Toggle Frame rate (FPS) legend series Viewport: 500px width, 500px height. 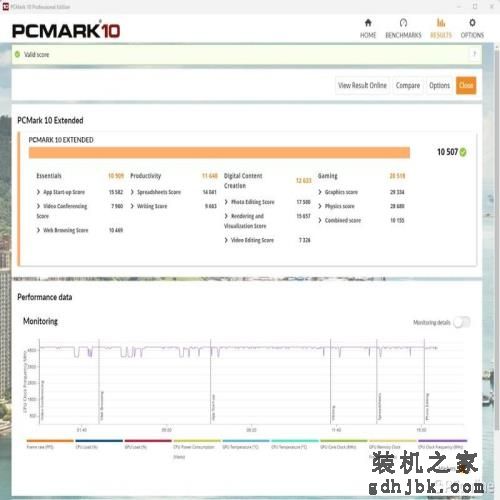(x=49, y=445)
